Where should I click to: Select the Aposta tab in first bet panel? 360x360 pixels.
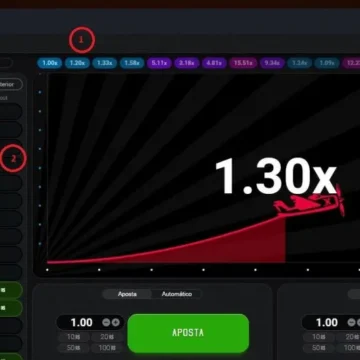click(127, 294)
